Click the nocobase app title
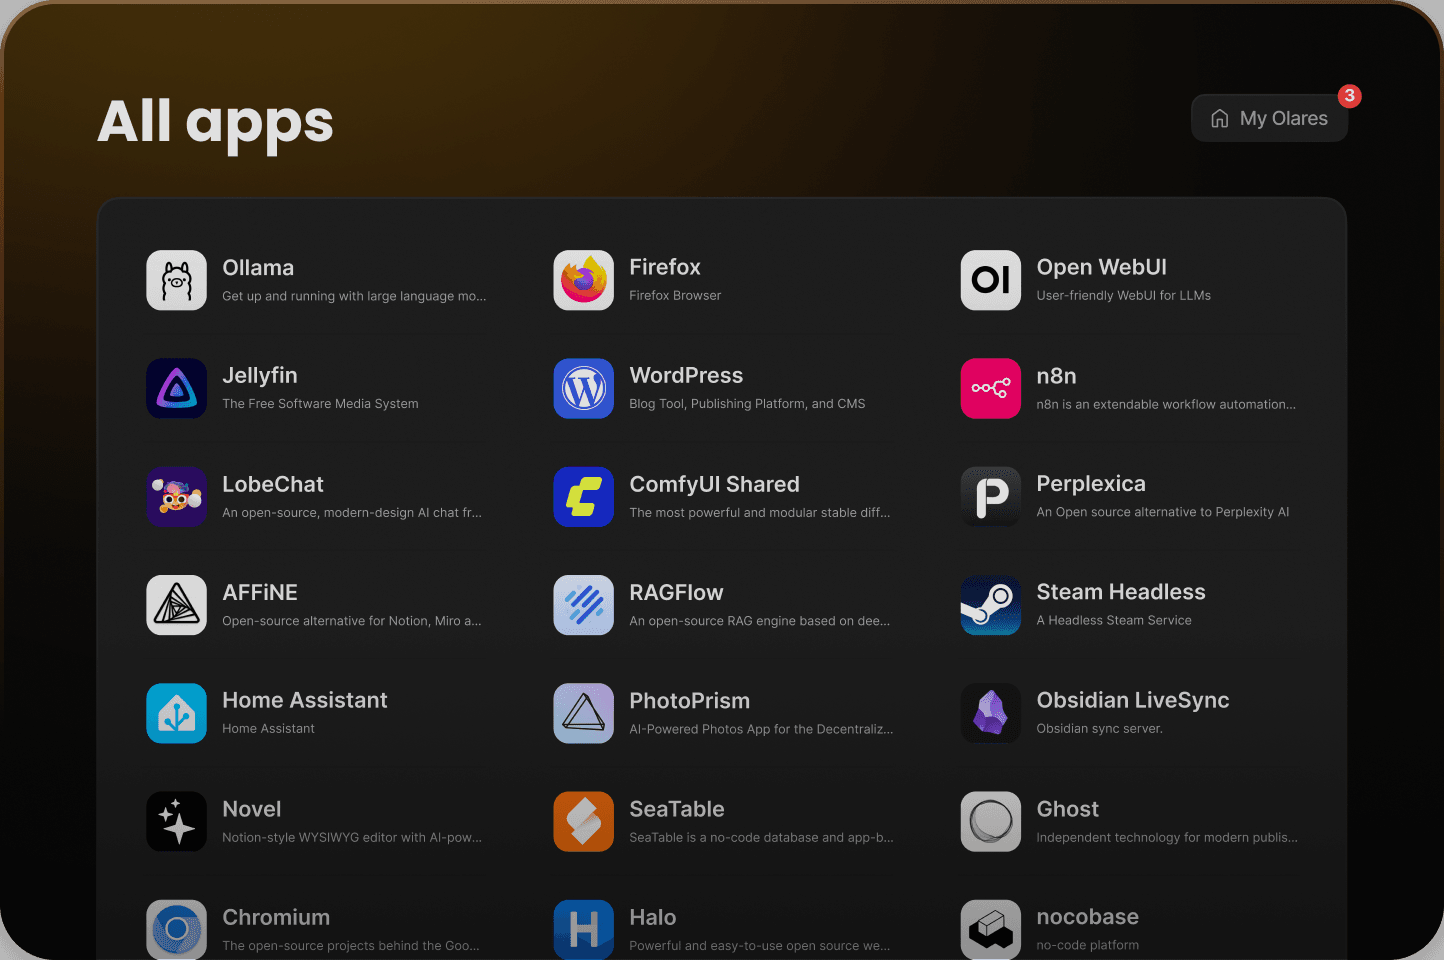The image size is (1444, 960). pos(1088,917)
